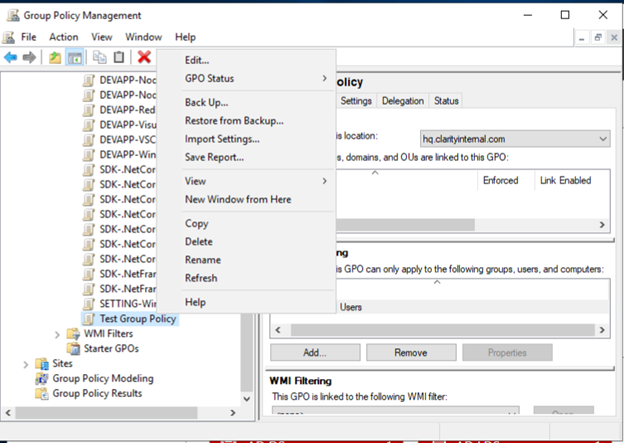Click the Copy toolbar icon
624x443 pixels.
pos(99,58)
